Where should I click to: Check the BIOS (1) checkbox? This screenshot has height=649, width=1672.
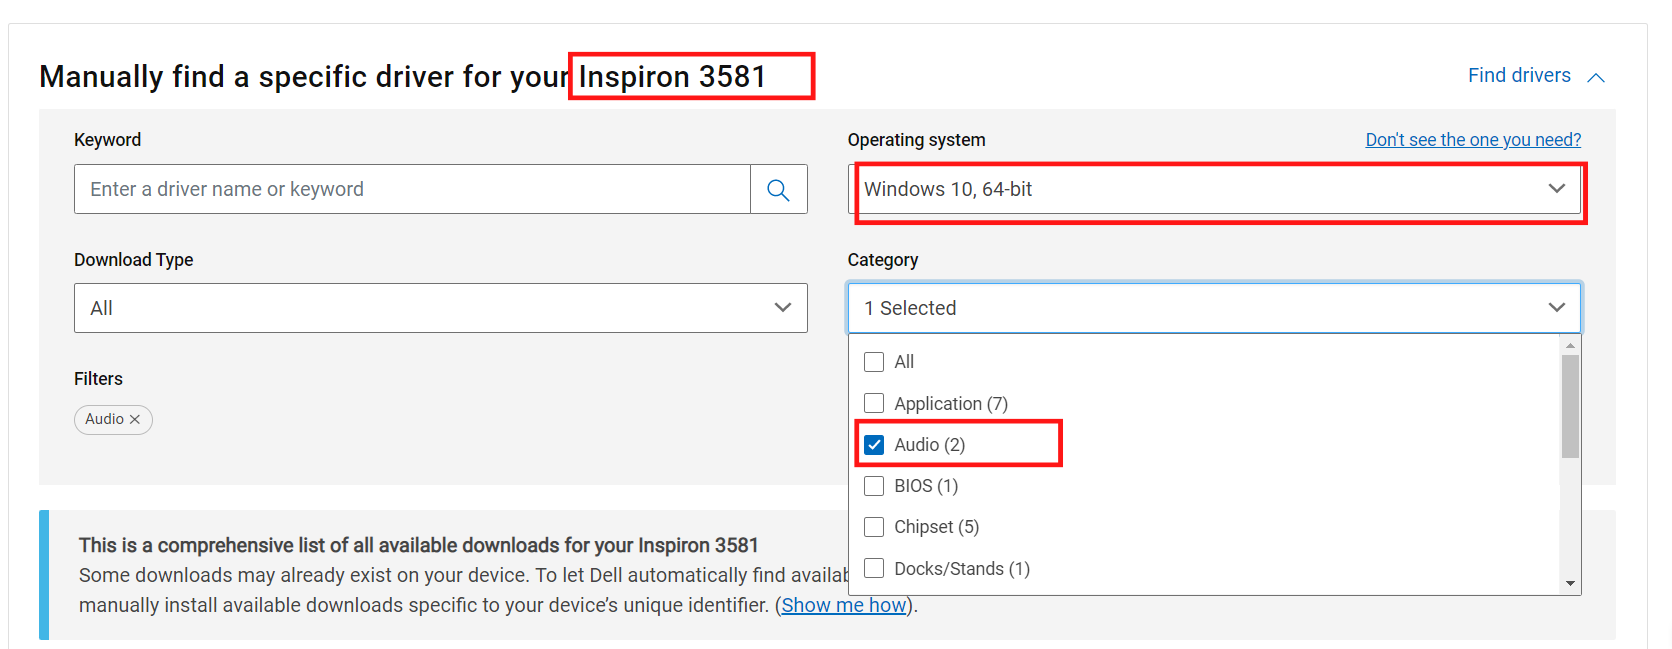tap(874, 486)
